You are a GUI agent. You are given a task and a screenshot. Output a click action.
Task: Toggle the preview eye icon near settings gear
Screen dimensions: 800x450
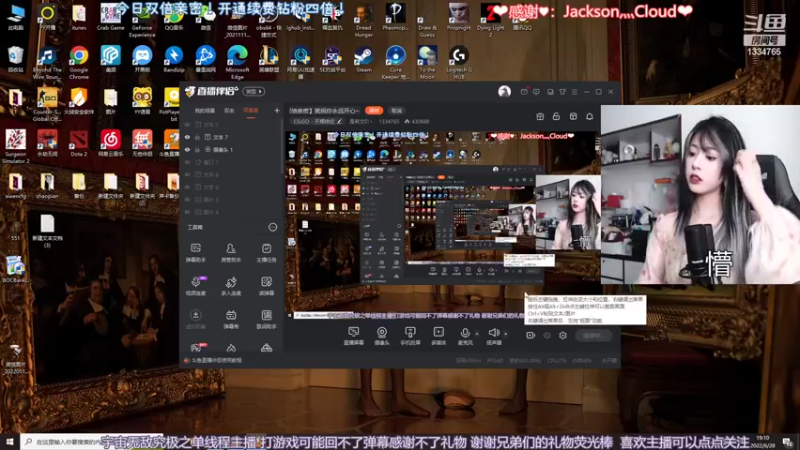[547, 335]
